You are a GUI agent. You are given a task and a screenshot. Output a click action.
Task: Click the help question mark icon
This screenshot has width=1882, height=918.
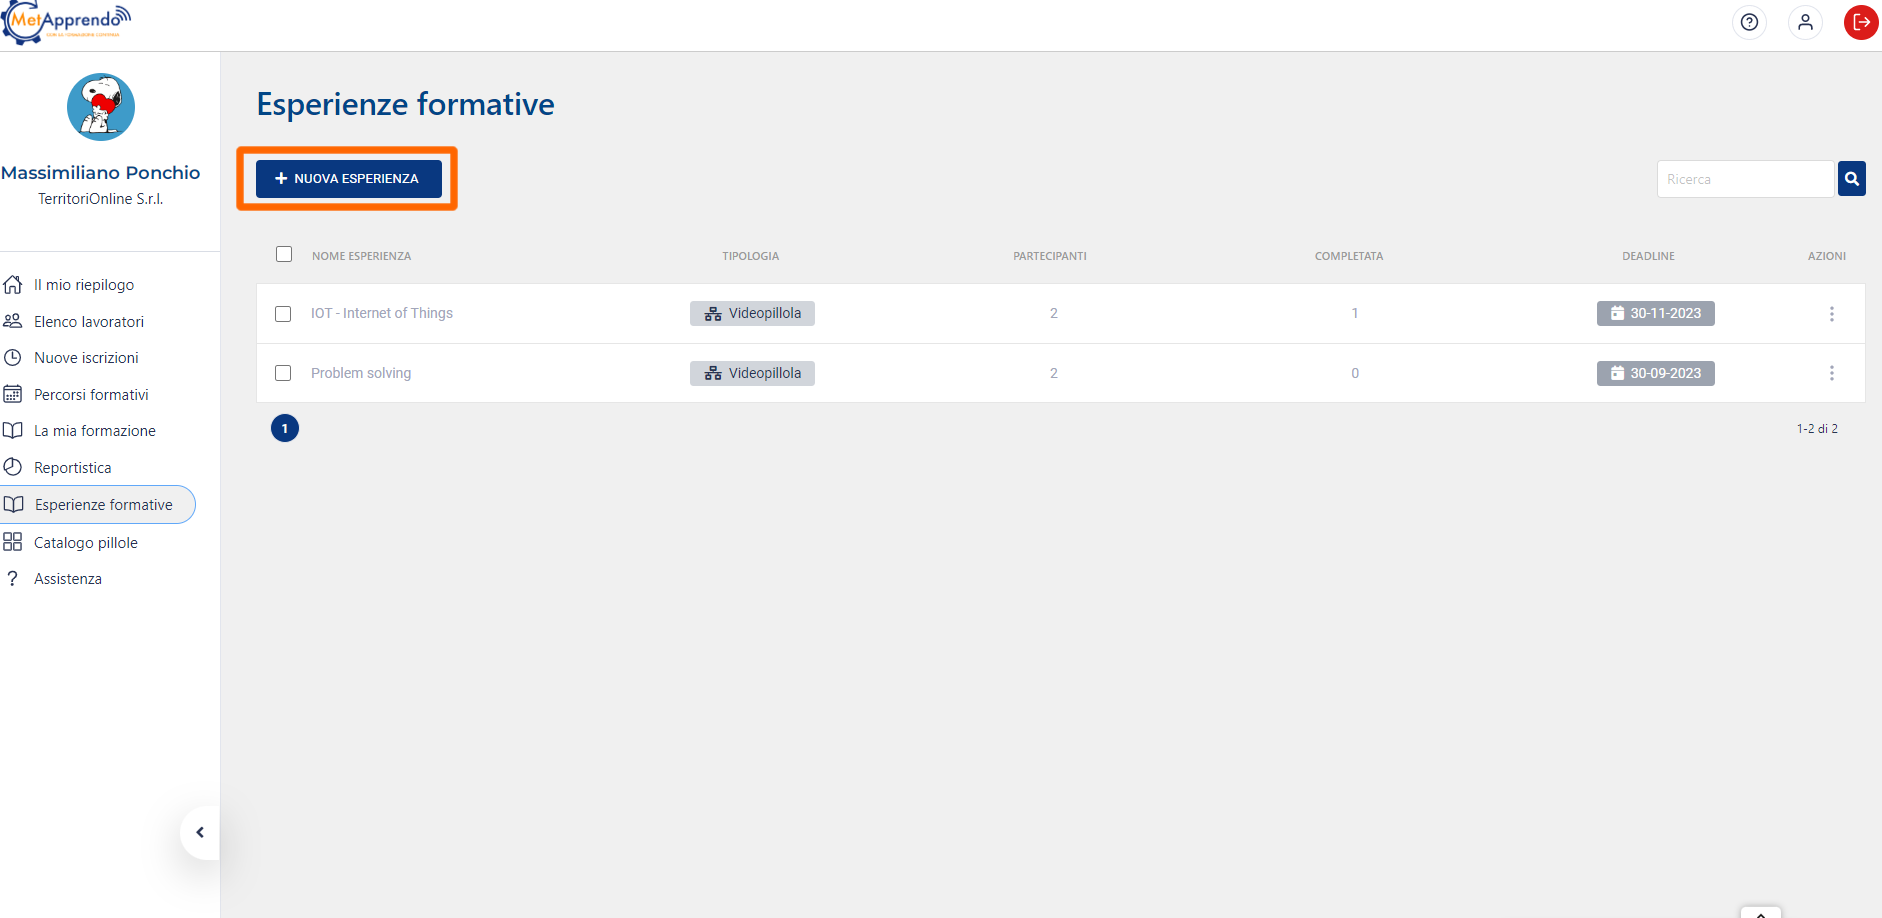(1749, 22)
